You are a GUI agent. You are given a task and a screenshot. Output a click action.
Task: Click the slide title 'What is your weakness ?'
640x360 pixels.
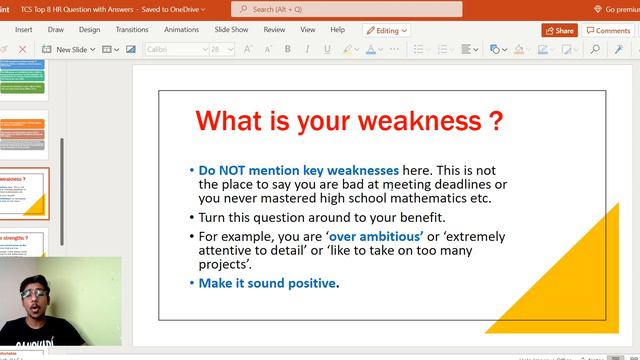pyautogui.click(x=349, y=121)
